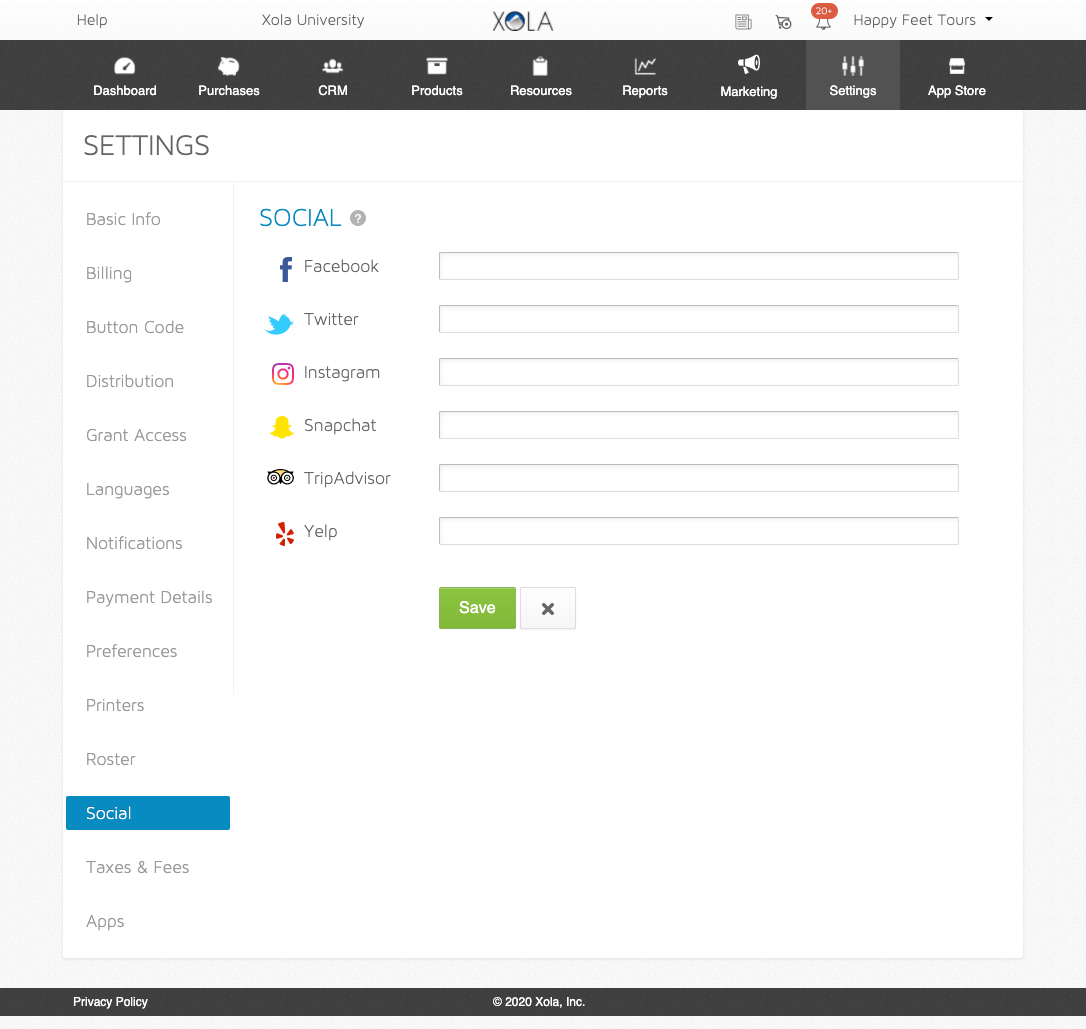The width and height of the screenshot is (1086, 1029).
Task: Select the Products box icon
Action: click(x=436, y=66)
